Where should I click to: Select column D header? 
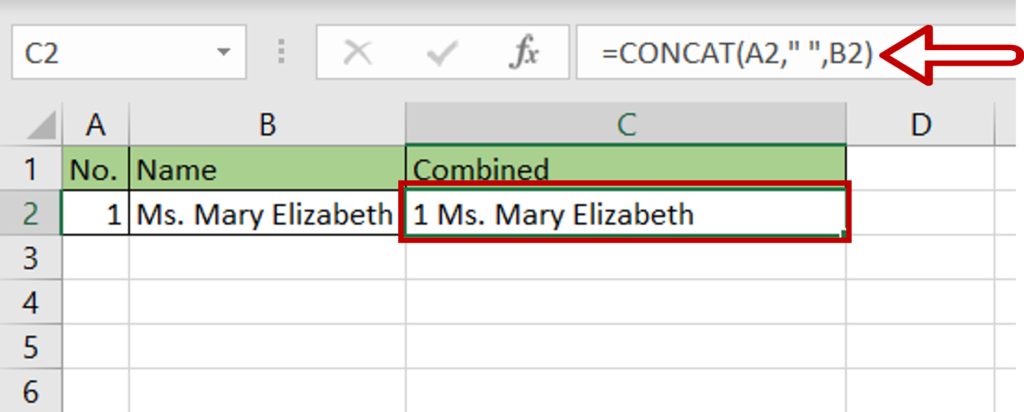click(x=921, y=124)
